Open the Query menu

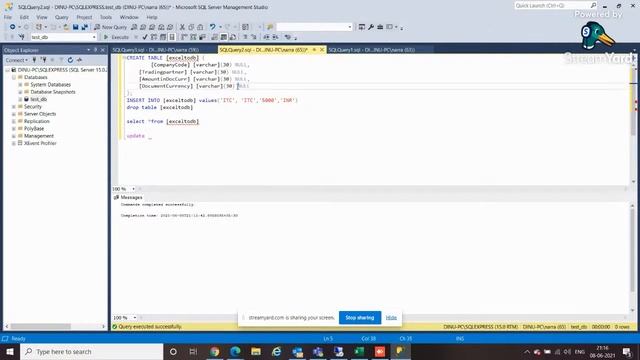(x=62, y=17)
